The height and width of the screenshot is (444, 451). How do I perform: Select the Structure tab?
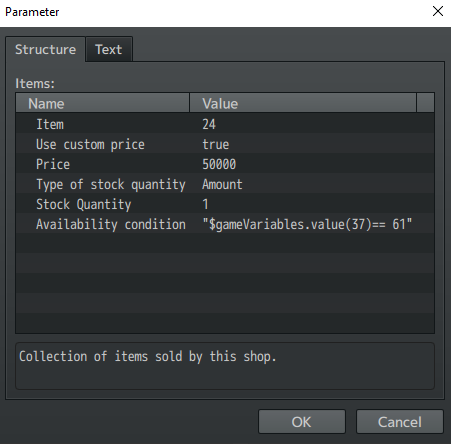click(x=45, y=49)
